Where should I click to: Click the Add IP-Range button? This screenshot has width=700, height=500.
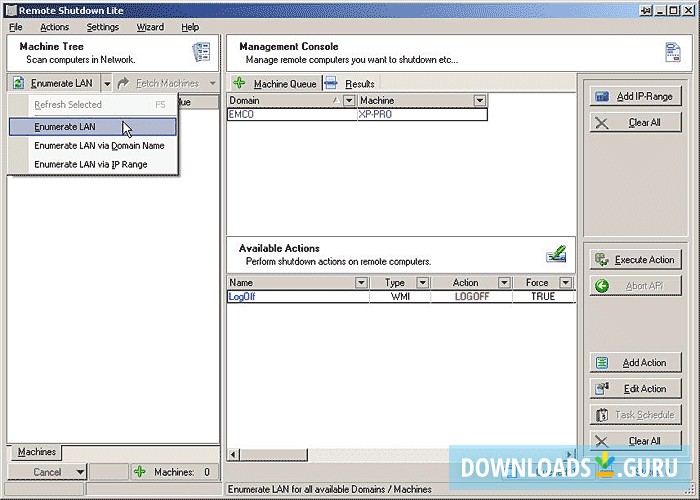tap(636, 96)
